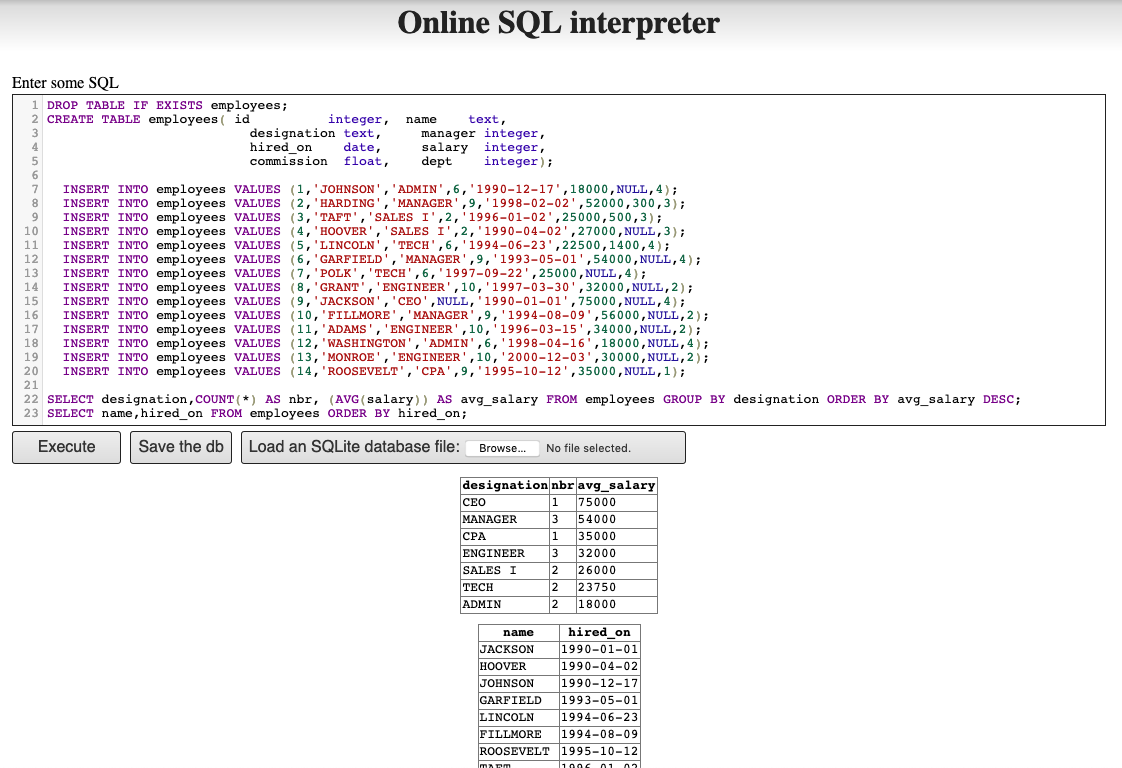Click the 'Online SQL interpreter' heading
1122x768 pixels.
pyautogui.click(x=559, y=22)
